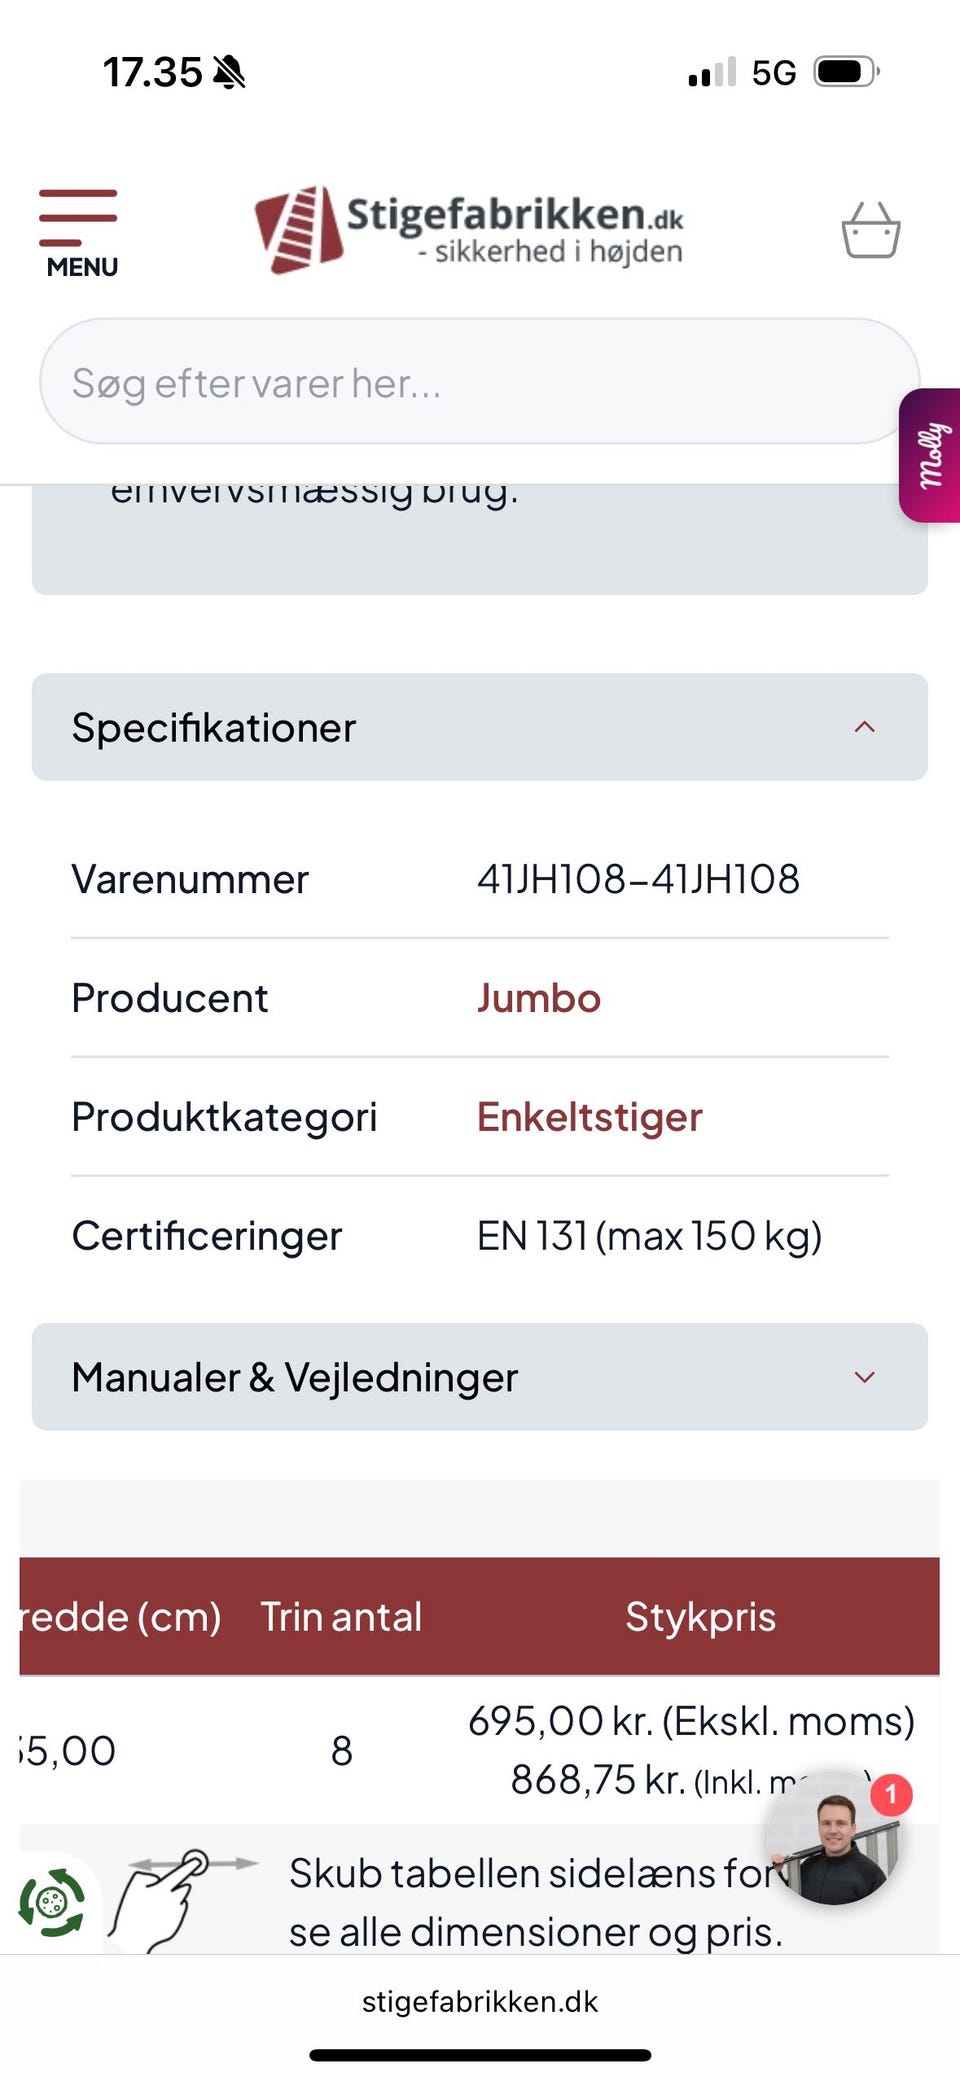Select the Trin antal column header
The height and width of the screenshot is (2081, 960).
[x=341, y=1616]
